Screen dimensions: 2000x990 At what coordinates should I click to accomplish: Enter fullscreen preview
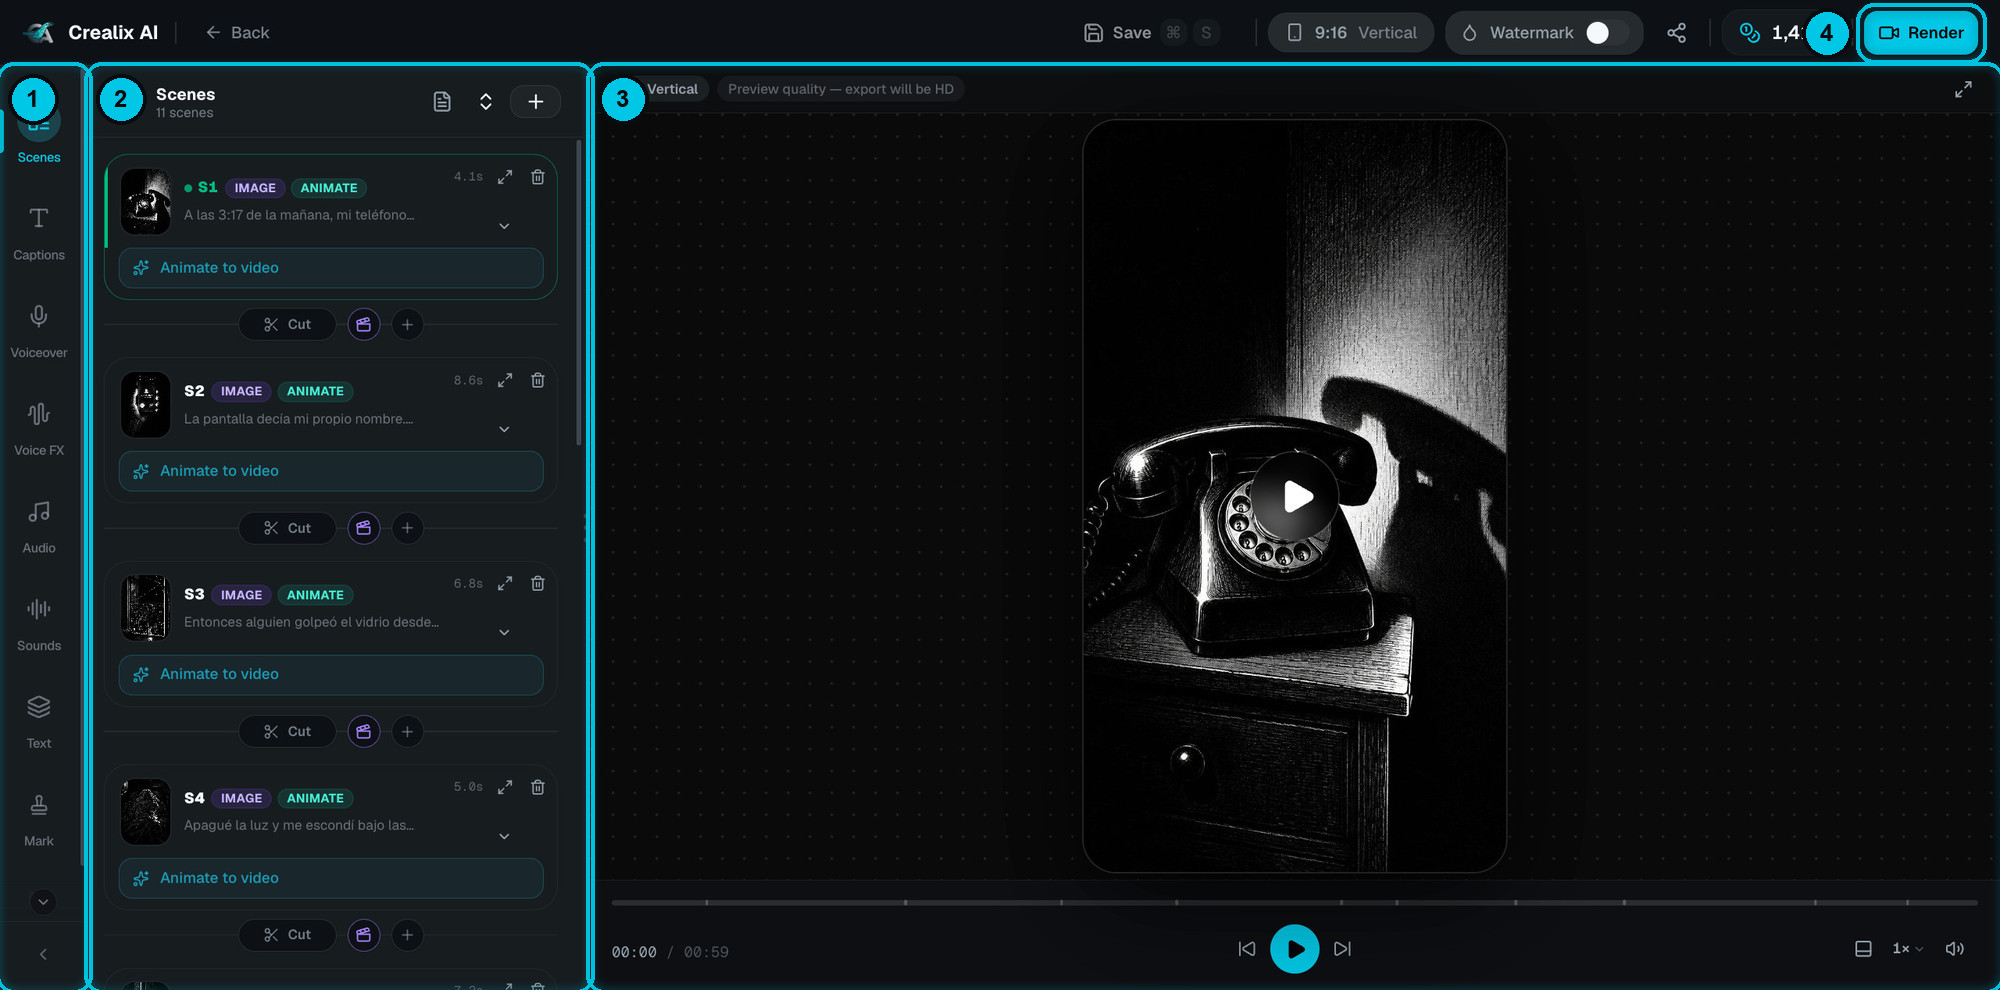click(x=1963, y=90)
